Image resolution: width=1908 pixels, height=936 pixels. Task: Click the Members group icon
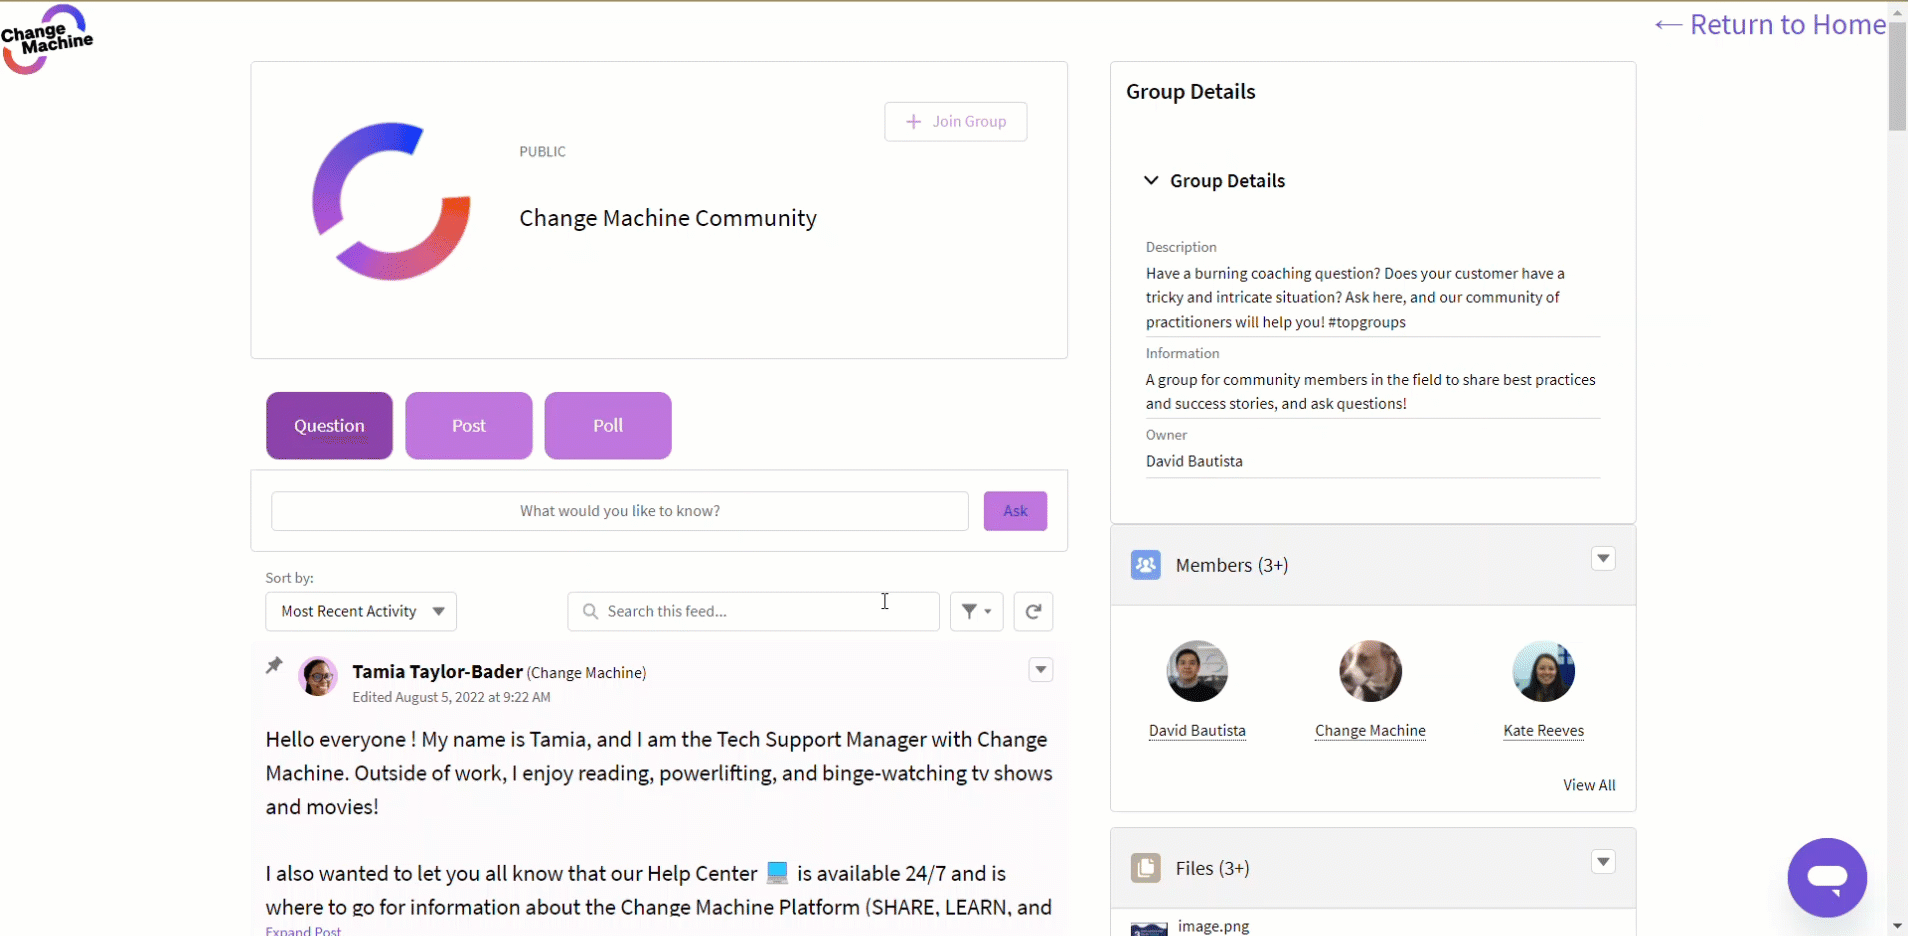click(1145, 565)
